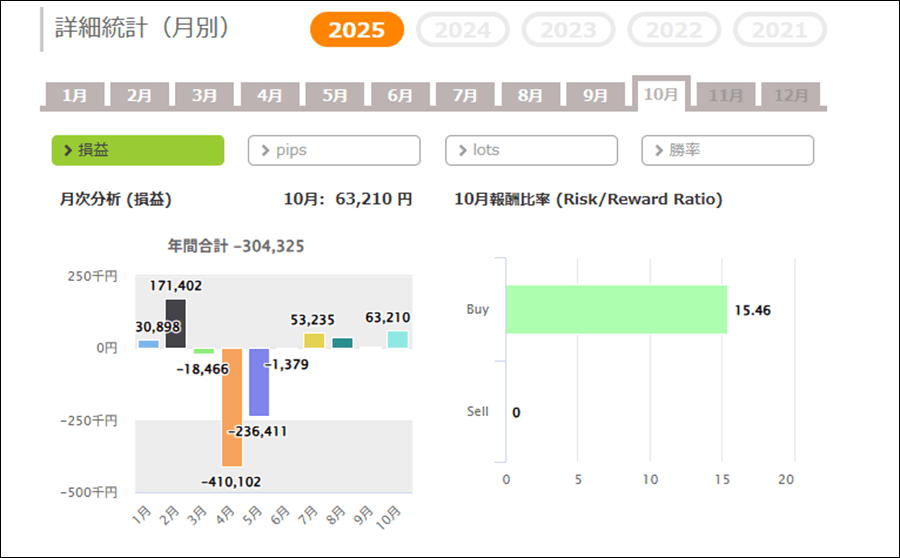Switch to the 2024 year view
Image resolution: width=900 pixels, height=558 pixels.
[462, 30]
